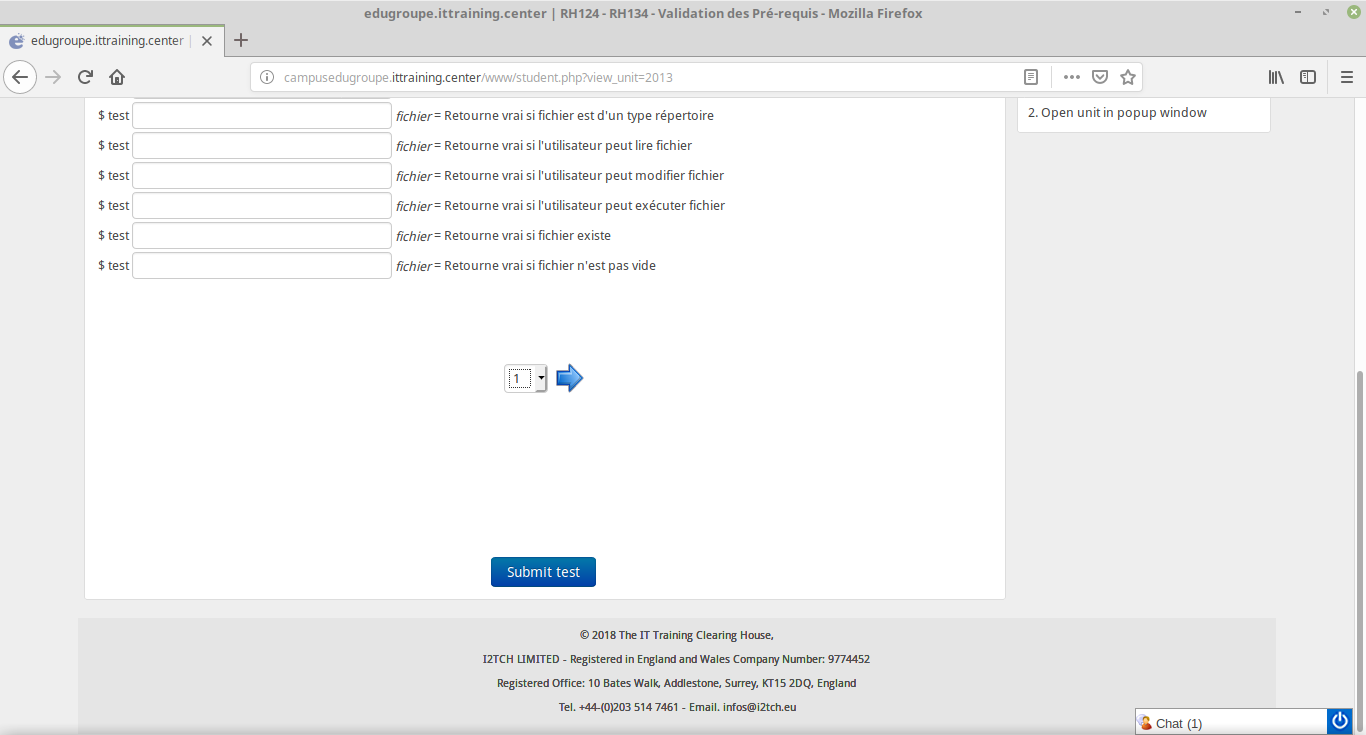
Task: Open the Firefox hamburger menu
Action: coord(1346,77)
